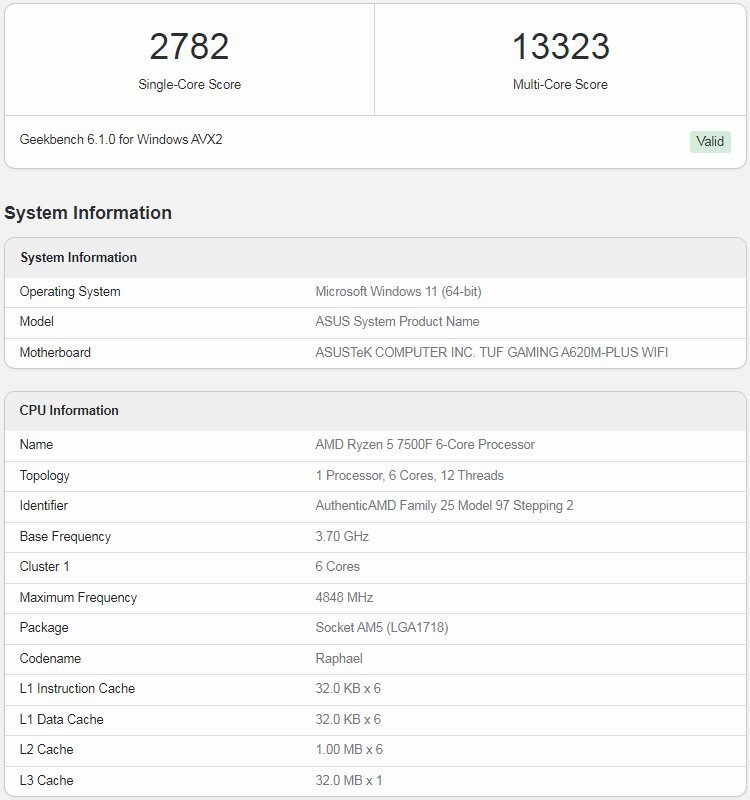750x800 pixels.
Task: Click the Maximum Frequency row label
Action: tap(79, 597)
